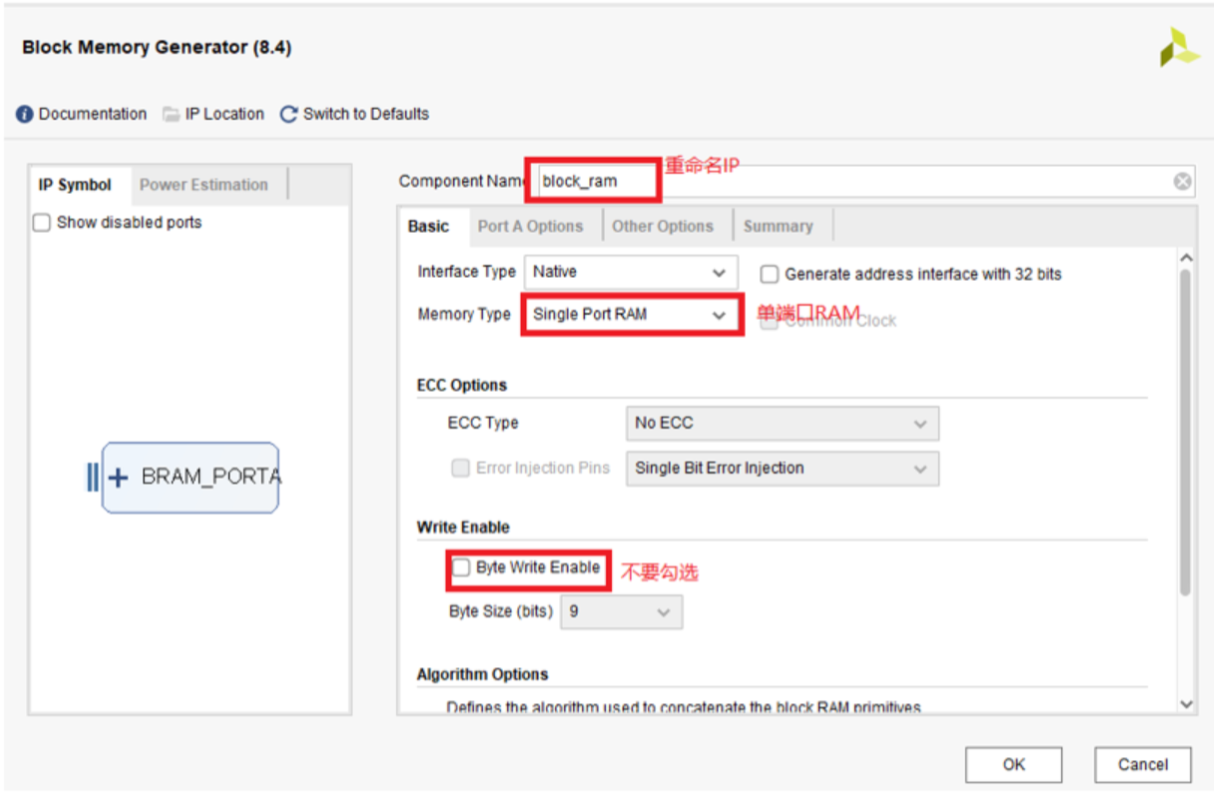Viewport: 1215px width, 797px height.
Task: Click the IP Location folder icon
Action: (171, 115)
